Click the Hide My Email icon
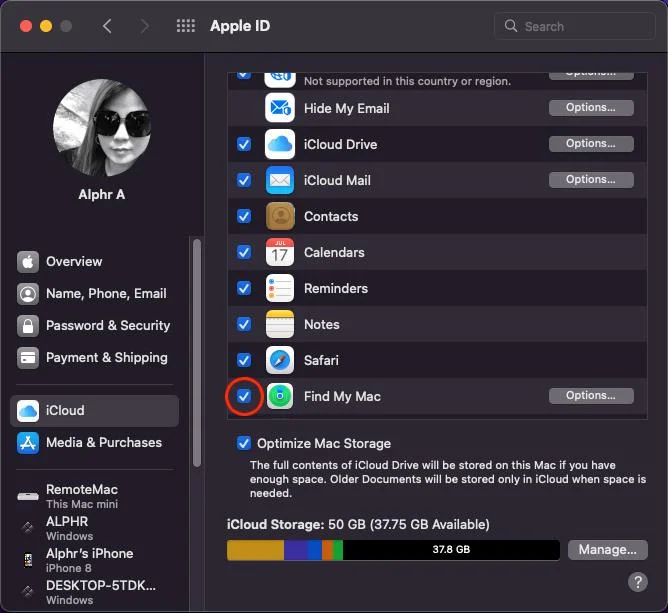 279,108
